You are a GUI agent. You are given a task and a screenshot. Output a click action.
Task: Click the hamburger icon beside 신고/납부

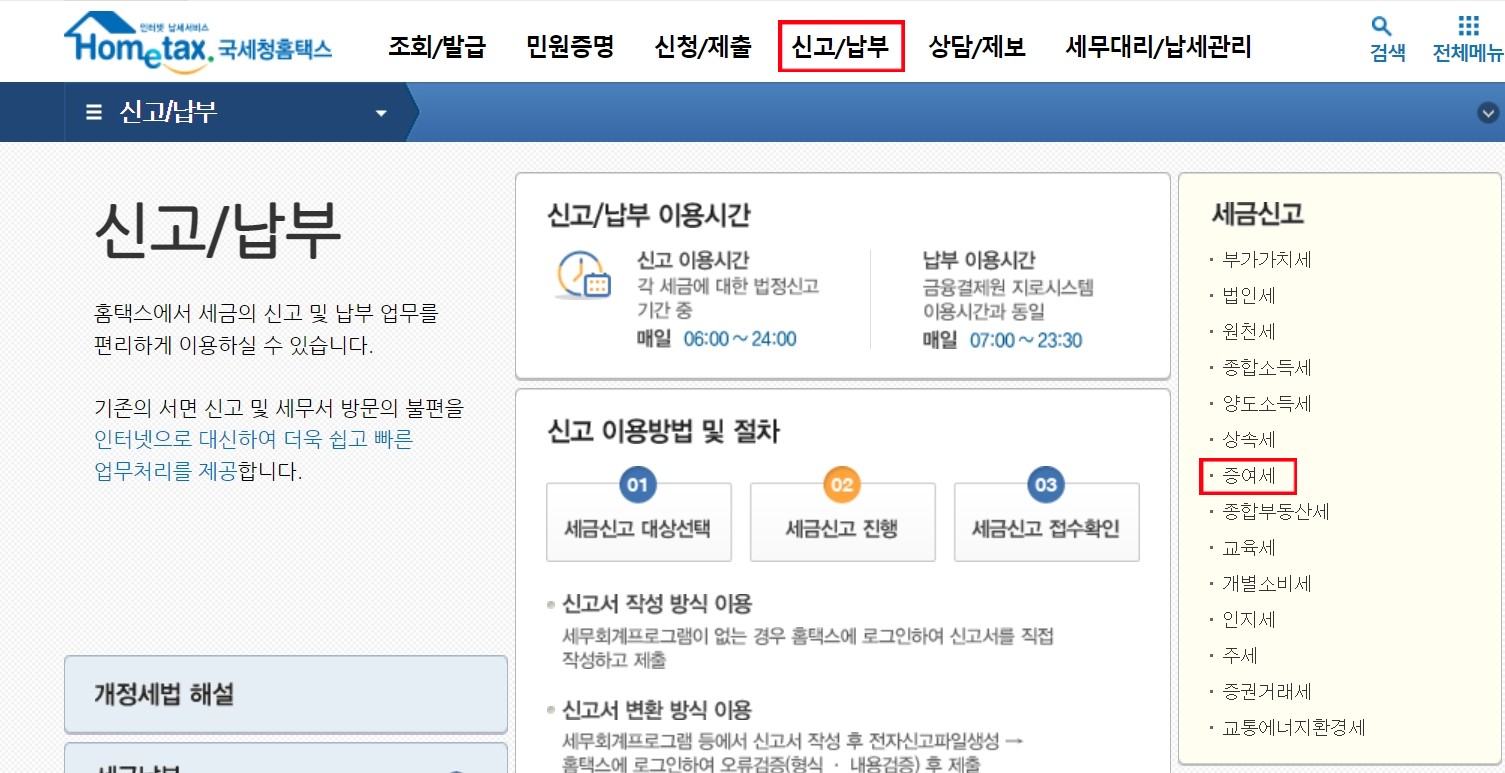click(94, 112)
